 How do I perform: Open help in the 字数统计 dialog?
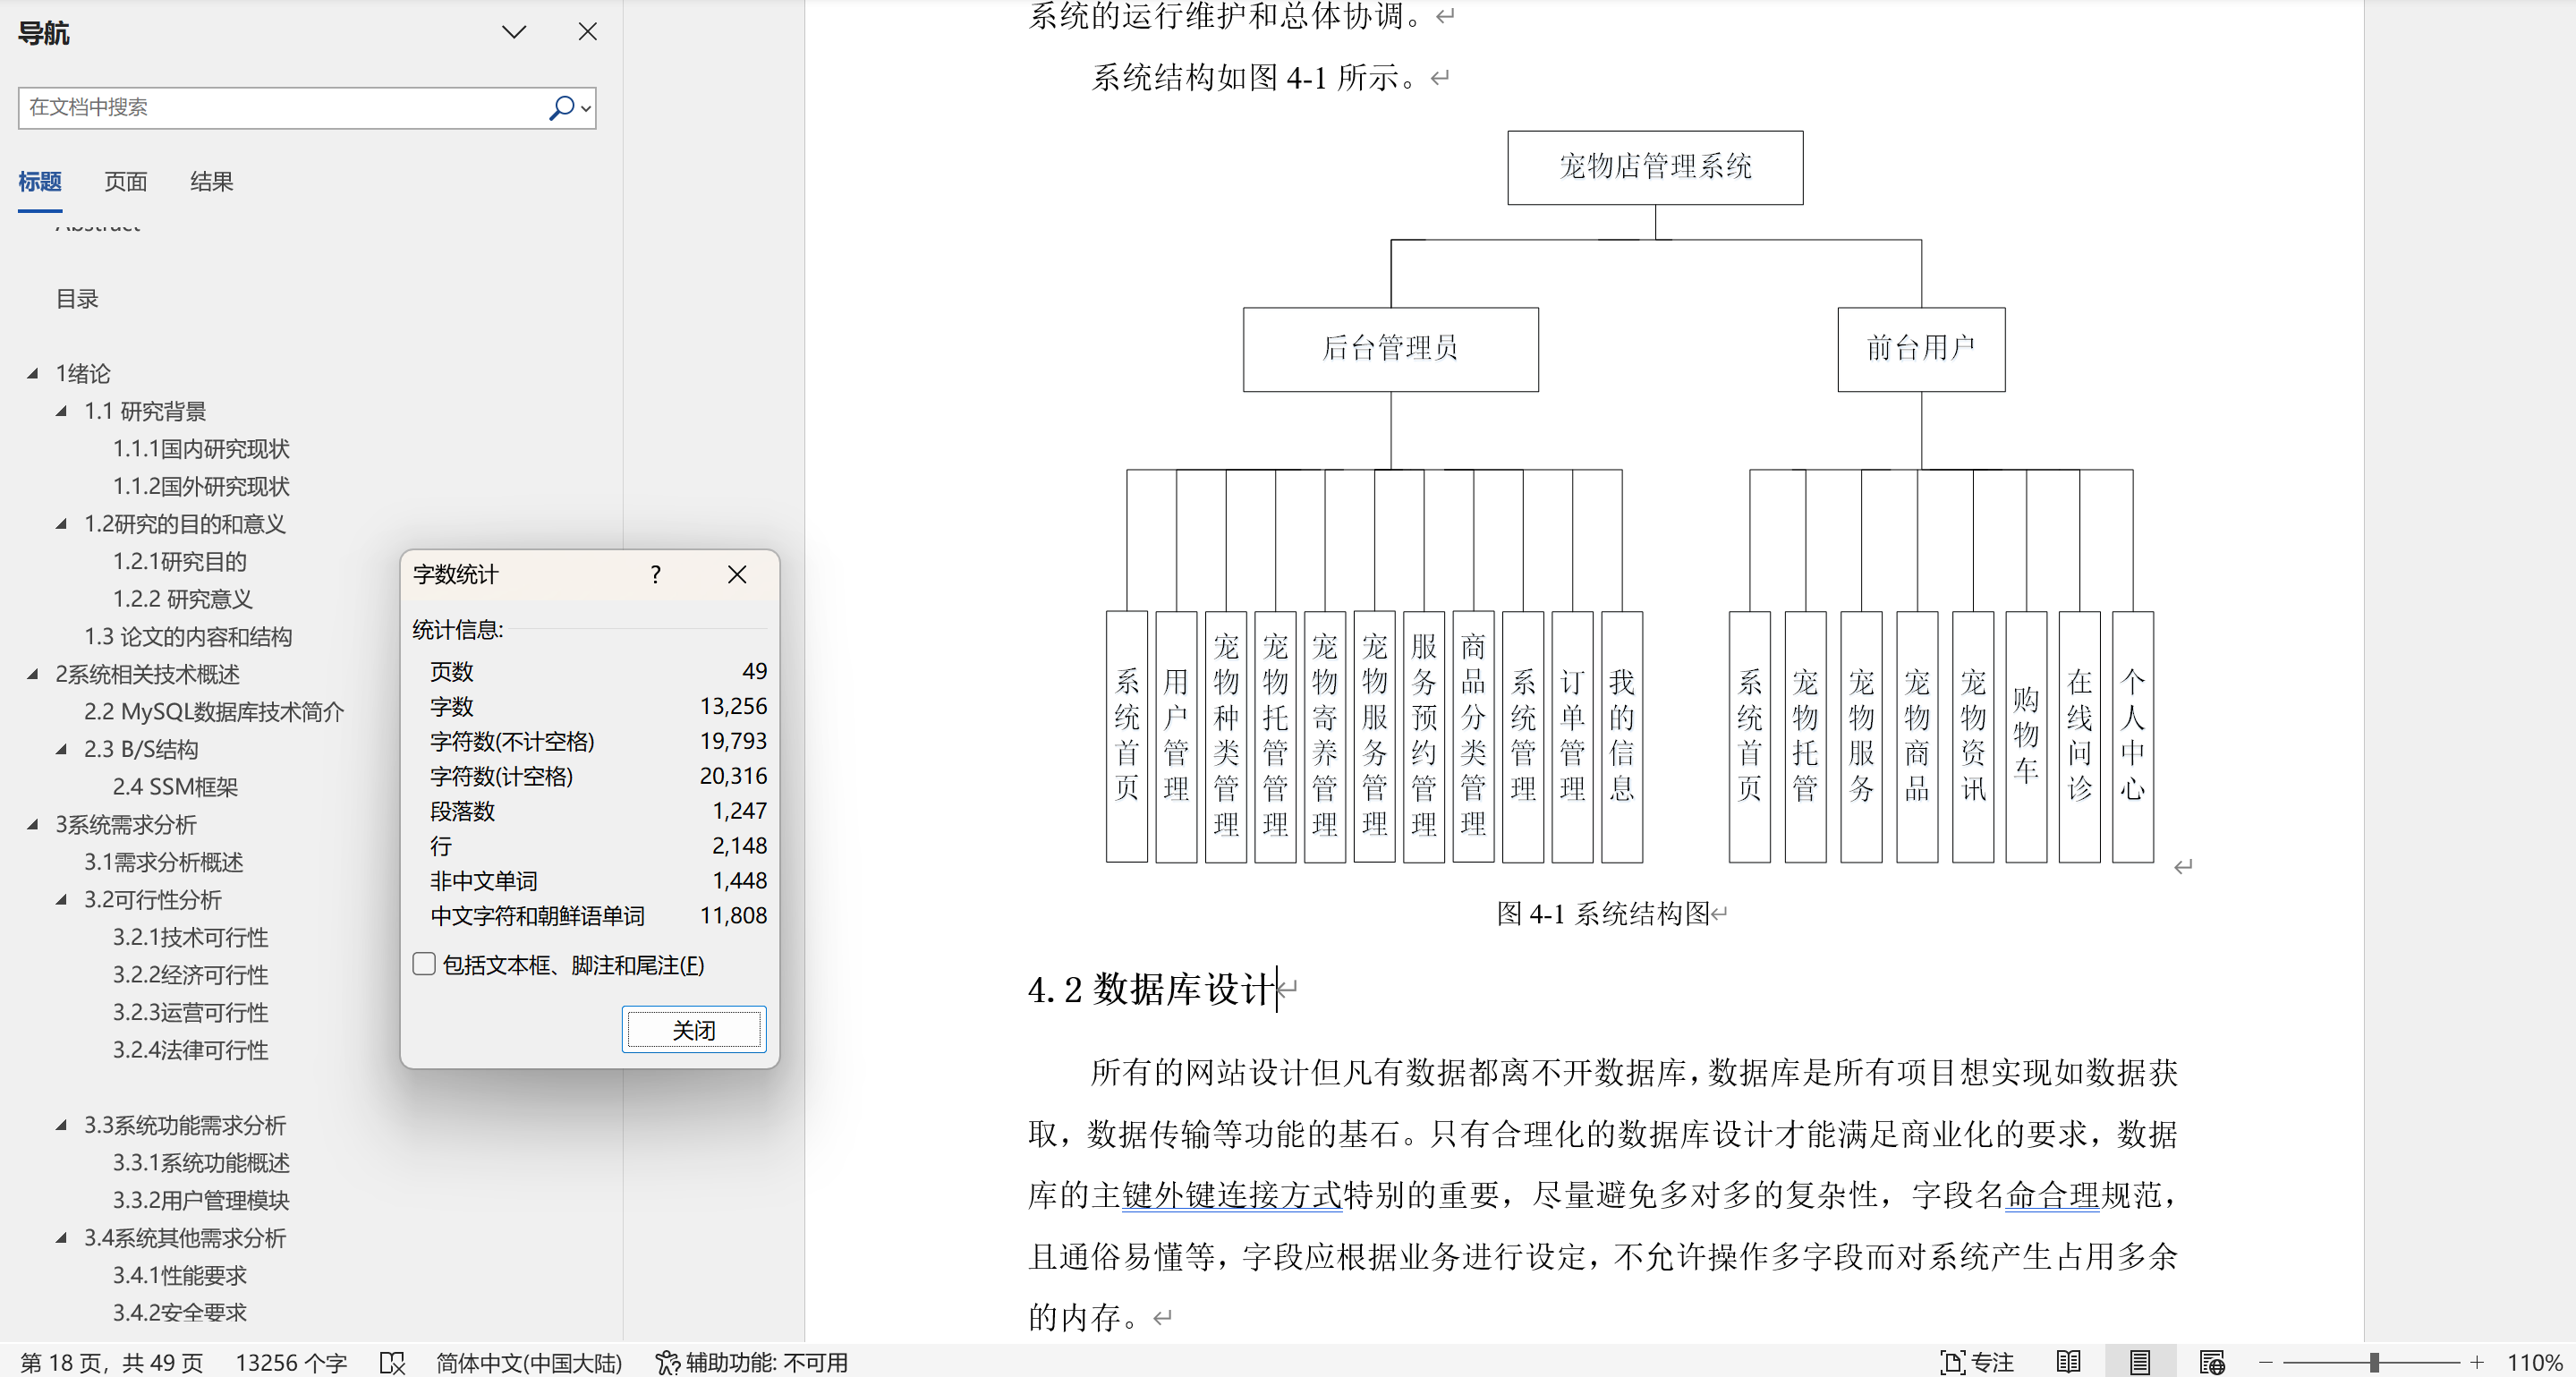tap(655, 575)
